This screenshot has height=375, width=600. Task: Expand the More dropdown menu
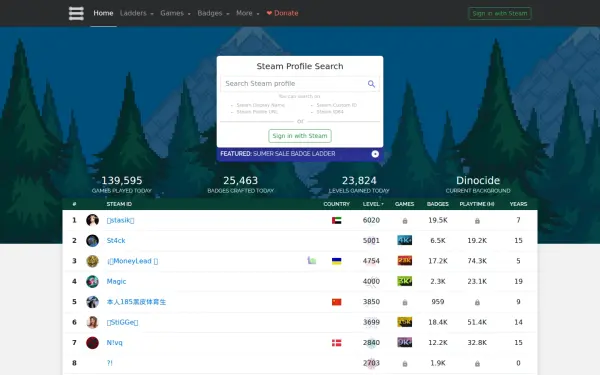coord(248,13)
